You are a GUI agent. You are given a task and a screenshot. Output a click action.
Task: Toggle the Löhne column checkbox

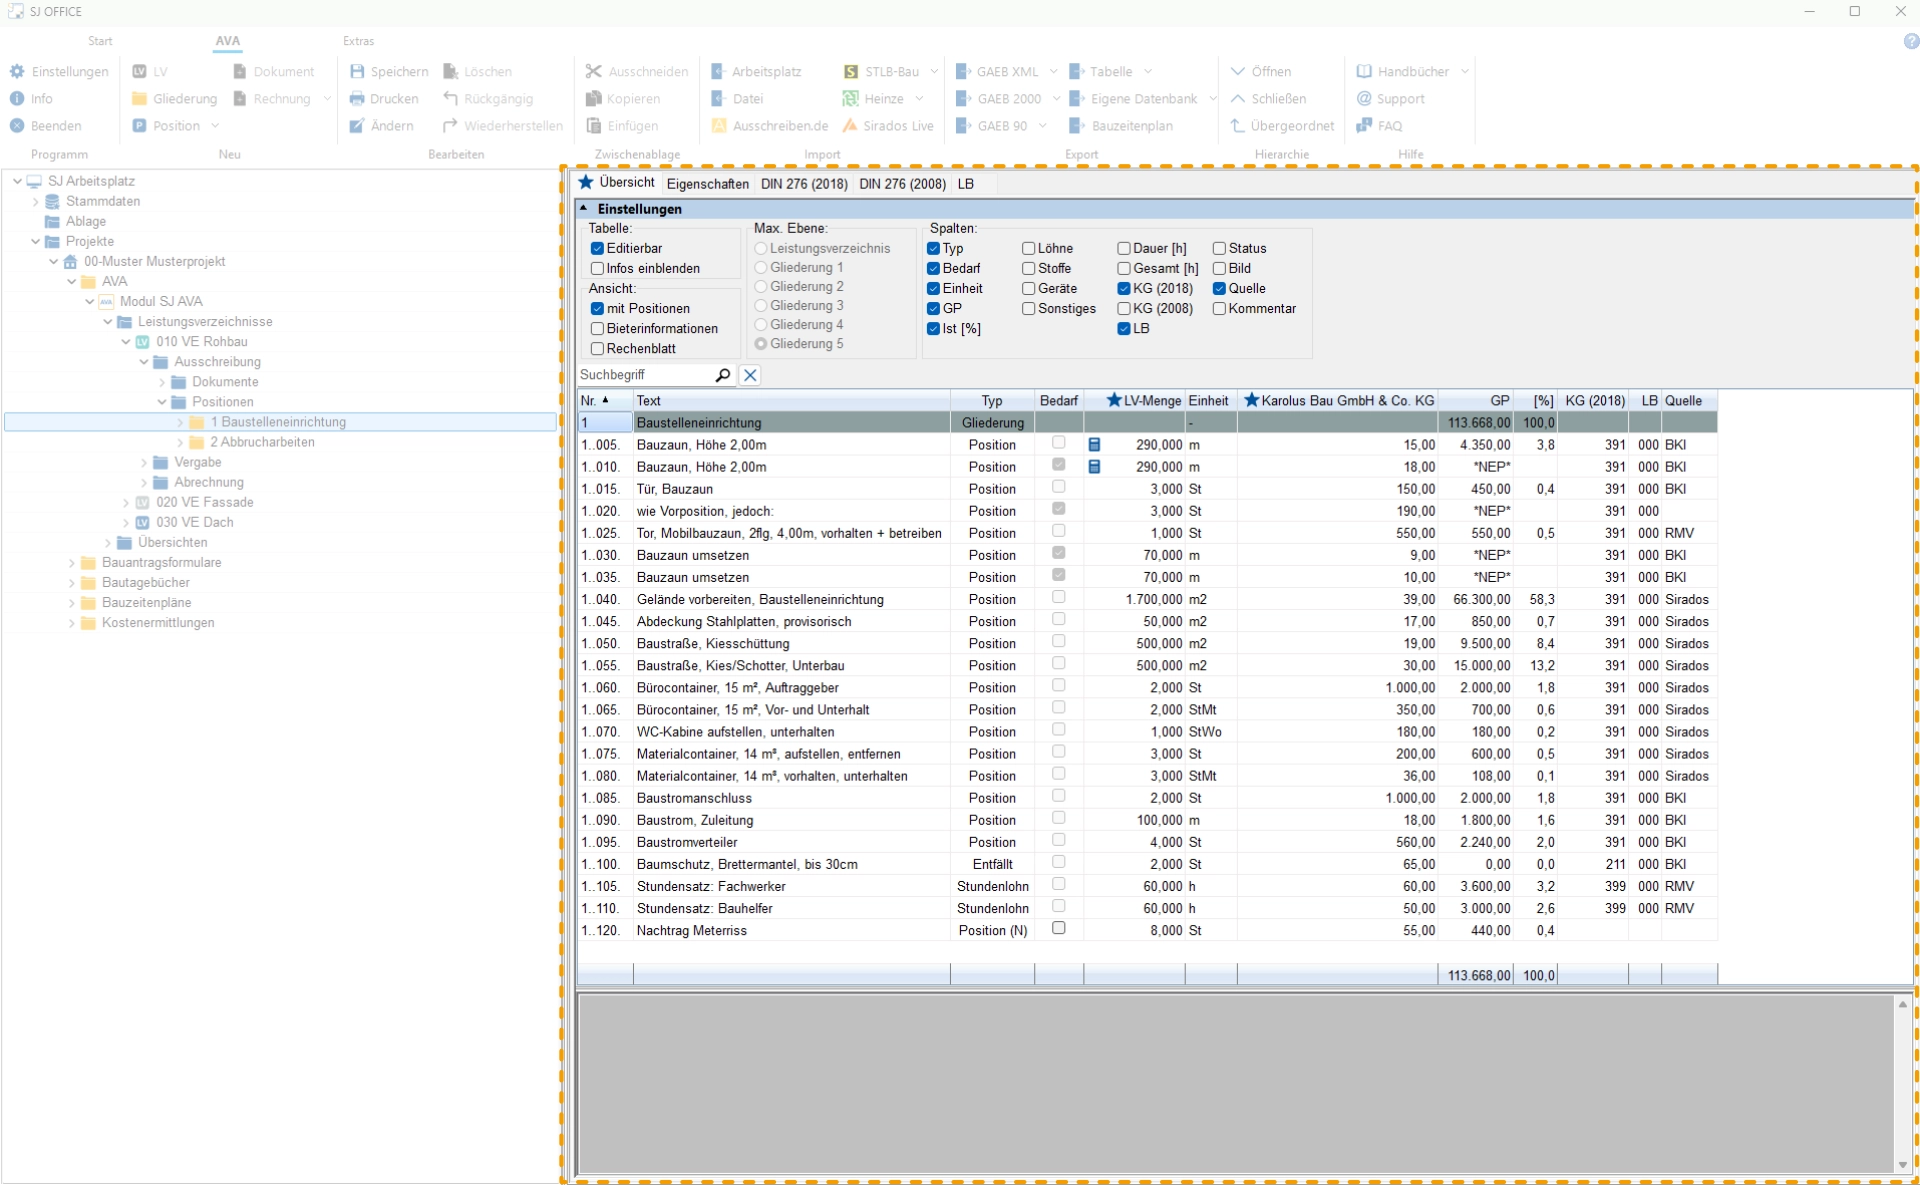[x=1028, y=249]
